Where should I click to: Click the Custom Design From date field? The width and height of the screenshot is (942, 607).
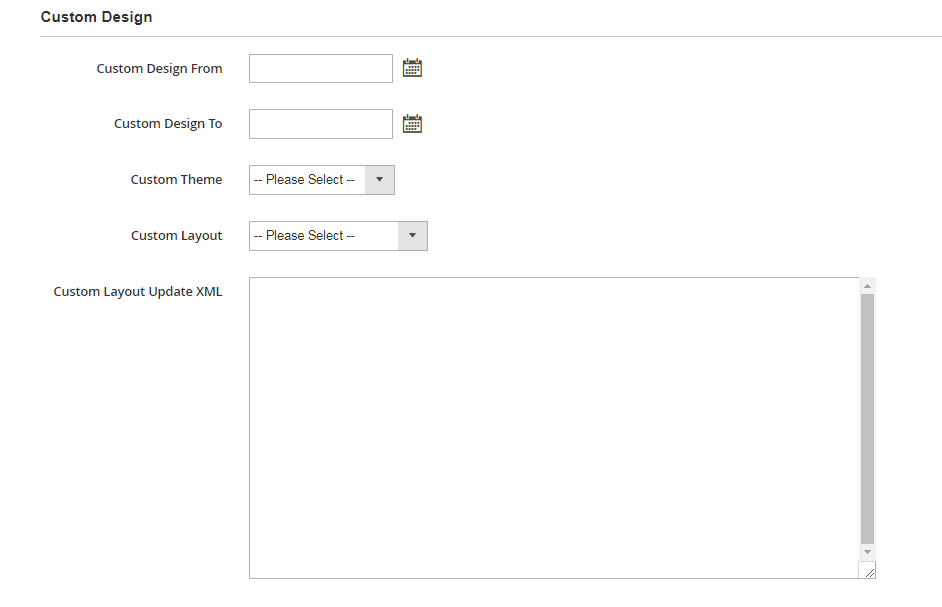(321, 69)
